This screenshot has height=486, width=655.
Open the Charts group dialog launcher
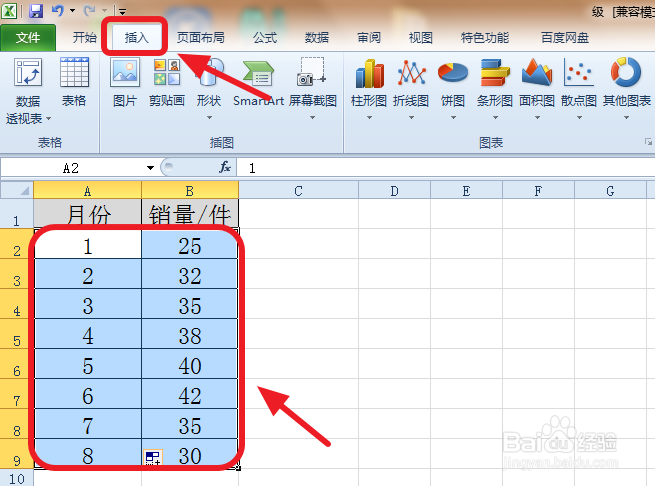click(648, 142)
